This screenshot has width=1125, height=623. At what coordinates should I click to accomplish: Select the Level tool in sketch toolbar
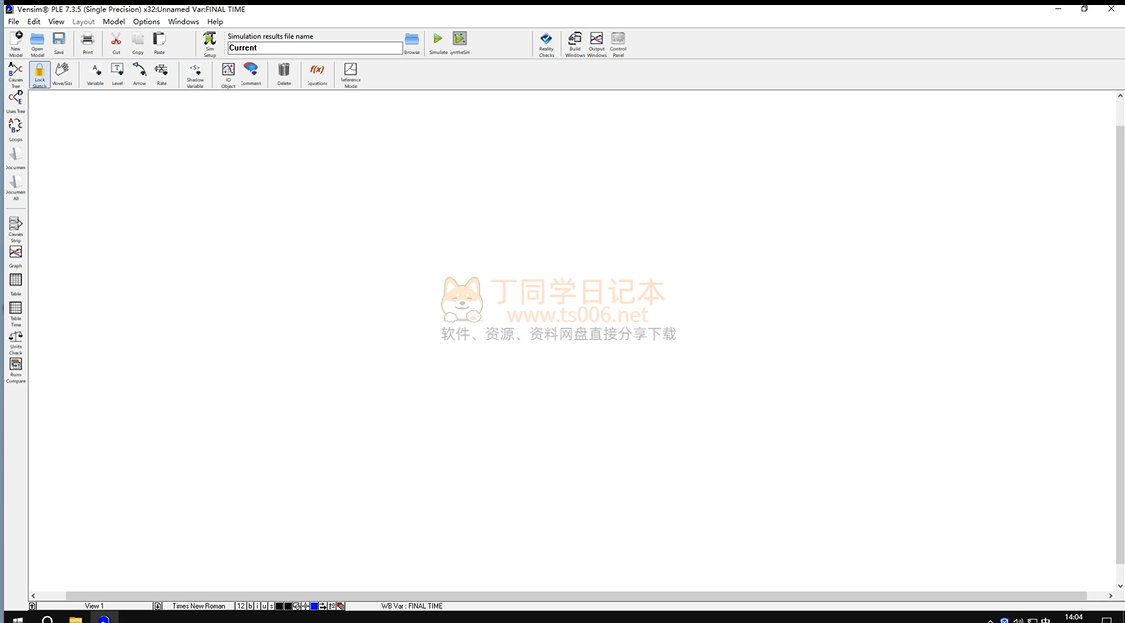[x=117, y=73]
